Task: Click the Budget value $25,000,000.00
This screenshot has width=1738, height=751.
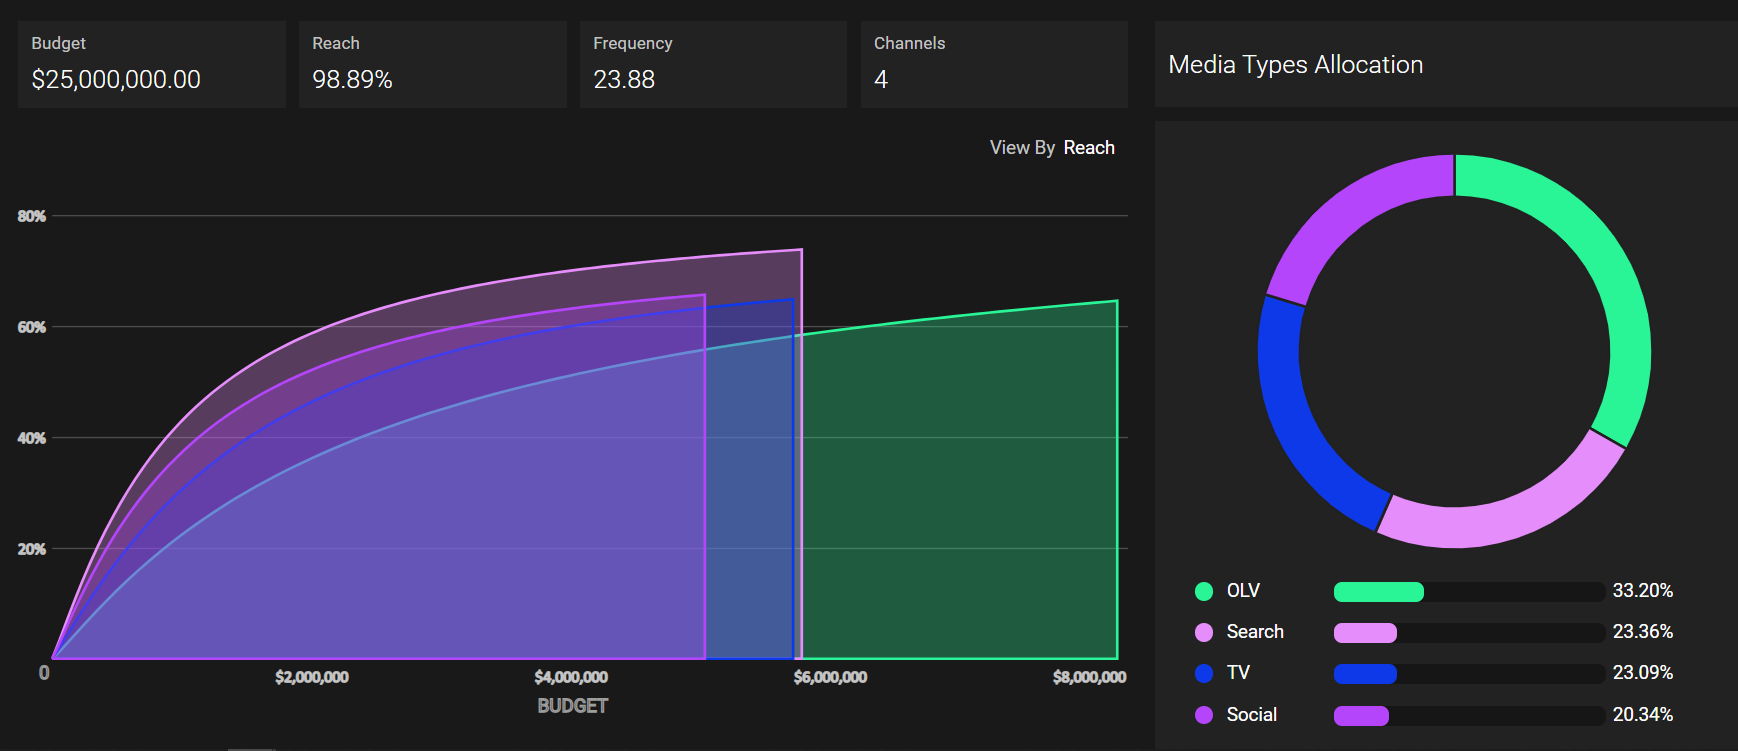Action: (x=116, y=80)
